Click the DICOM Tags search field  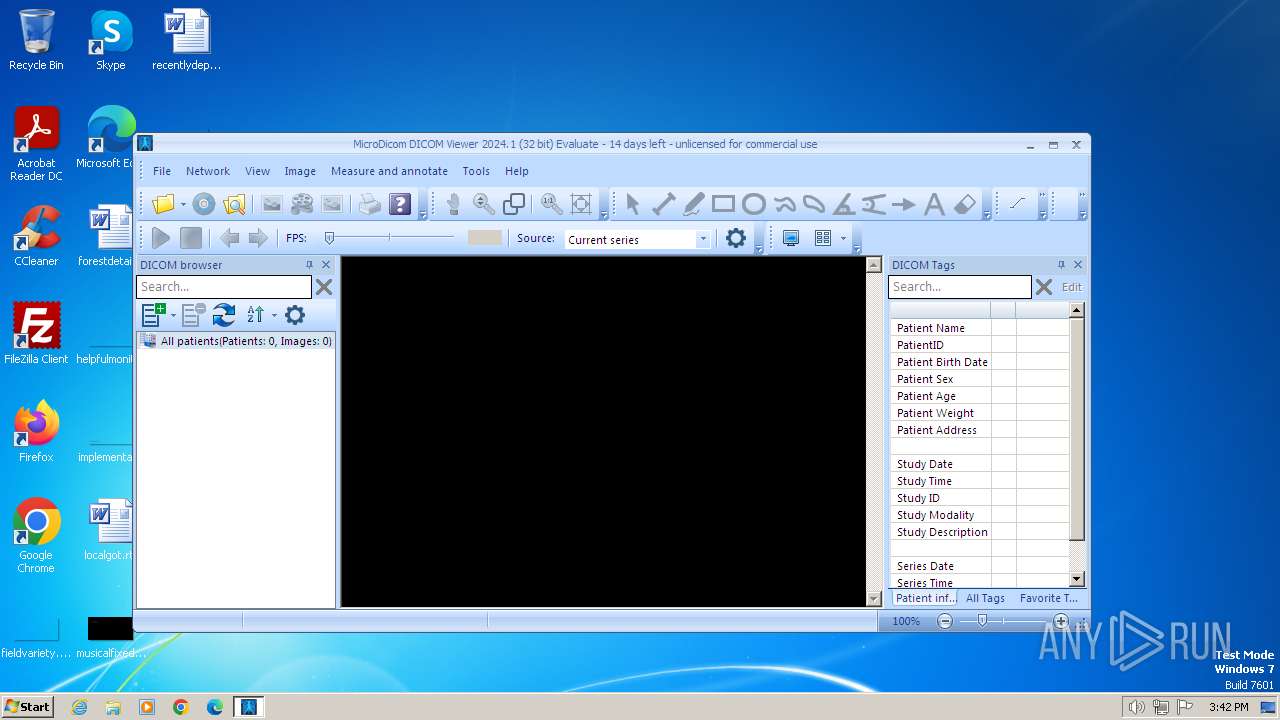tap(960, 287)
